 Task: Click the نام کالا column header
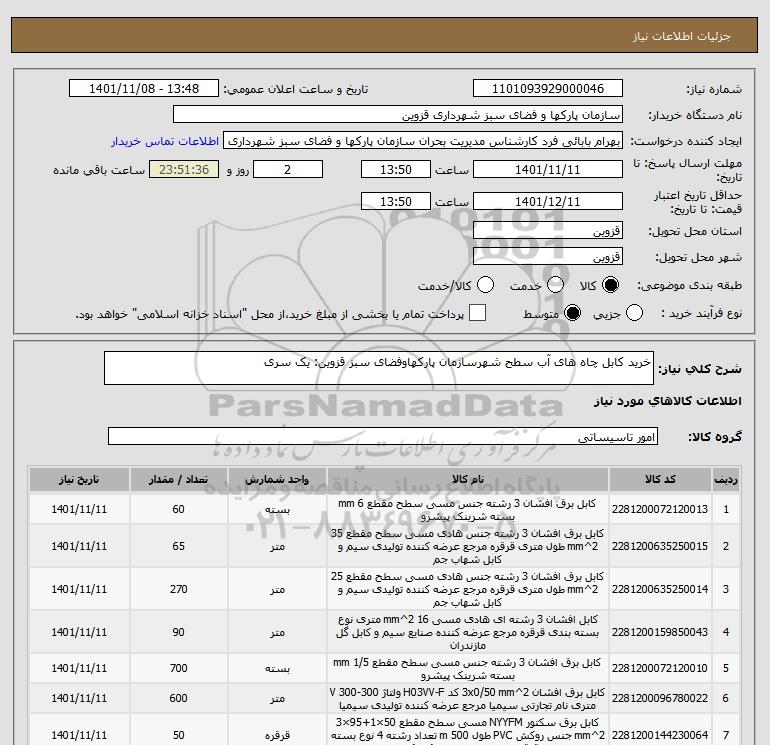pyautogui.click(x=468, y=480)
